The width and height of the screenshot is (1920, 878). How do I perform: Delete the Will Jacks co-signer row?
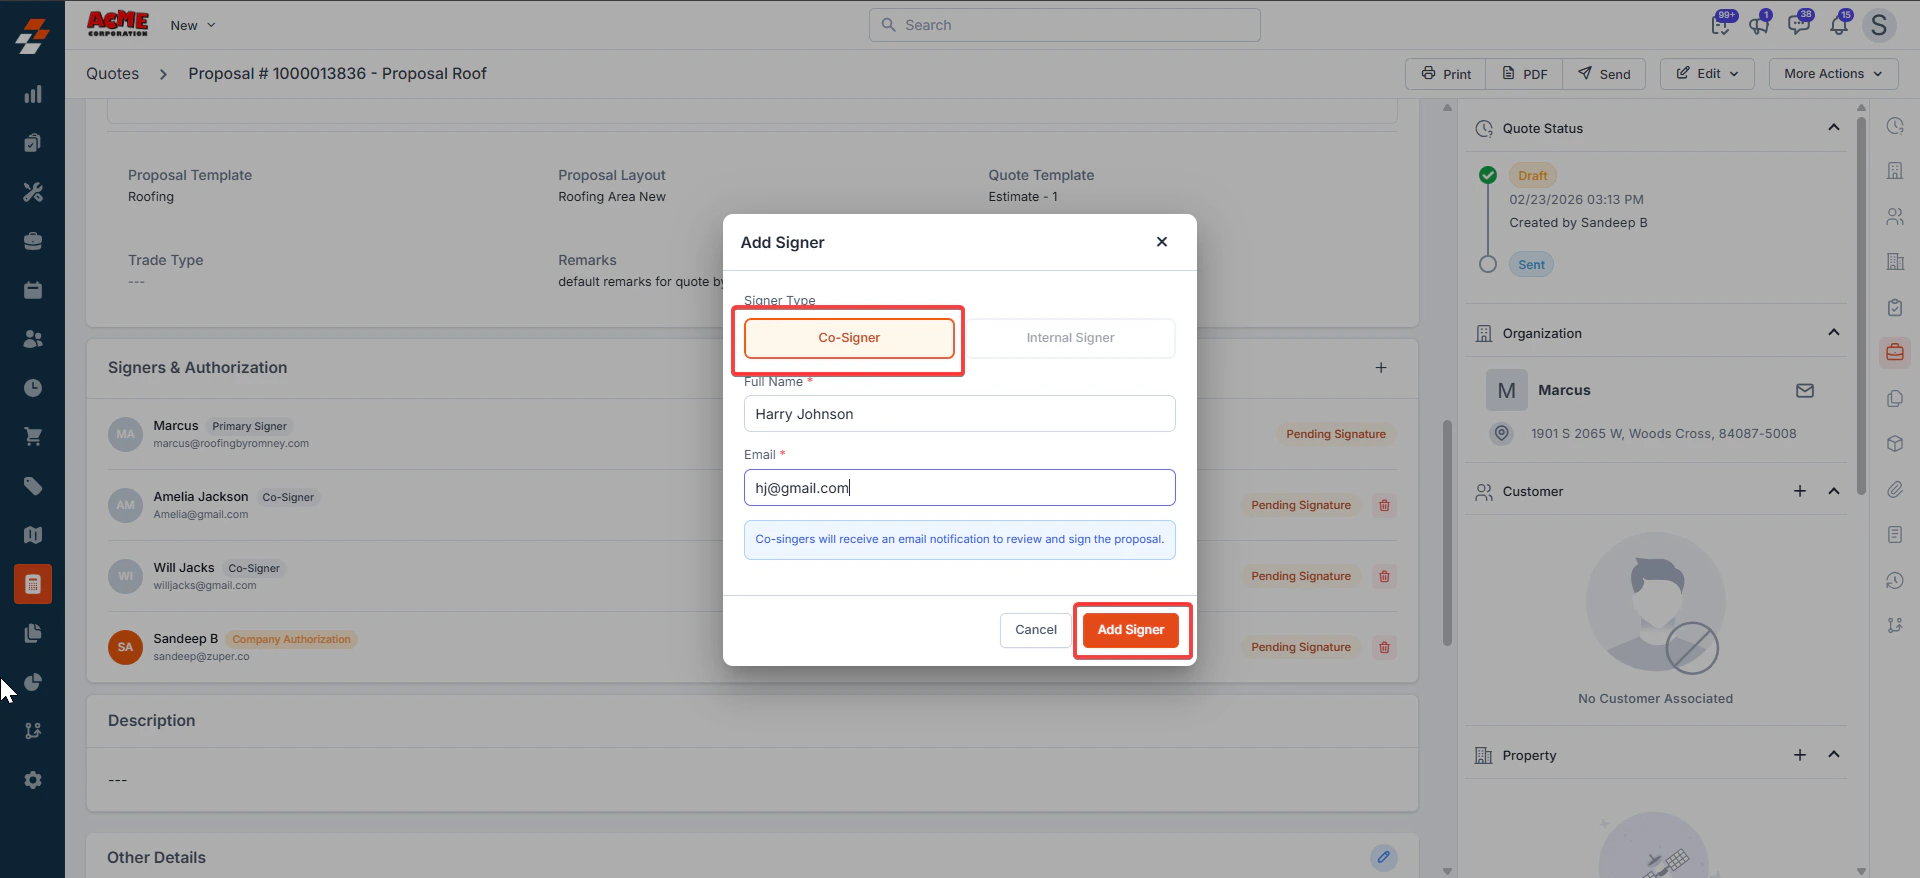[x=1384, y=576]
